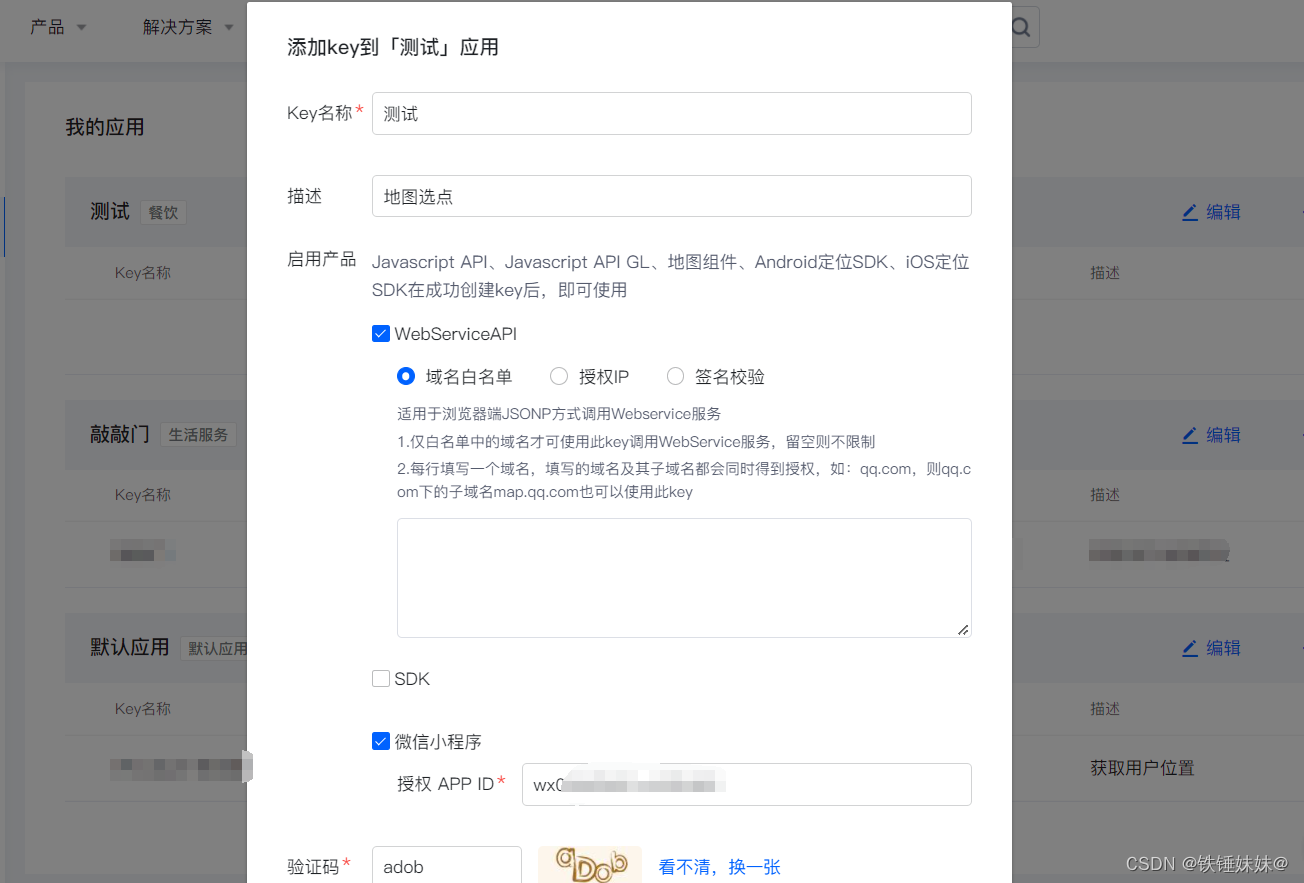
Task: Click 获取用户位置 description text
Action: [x=1142, y=768]
